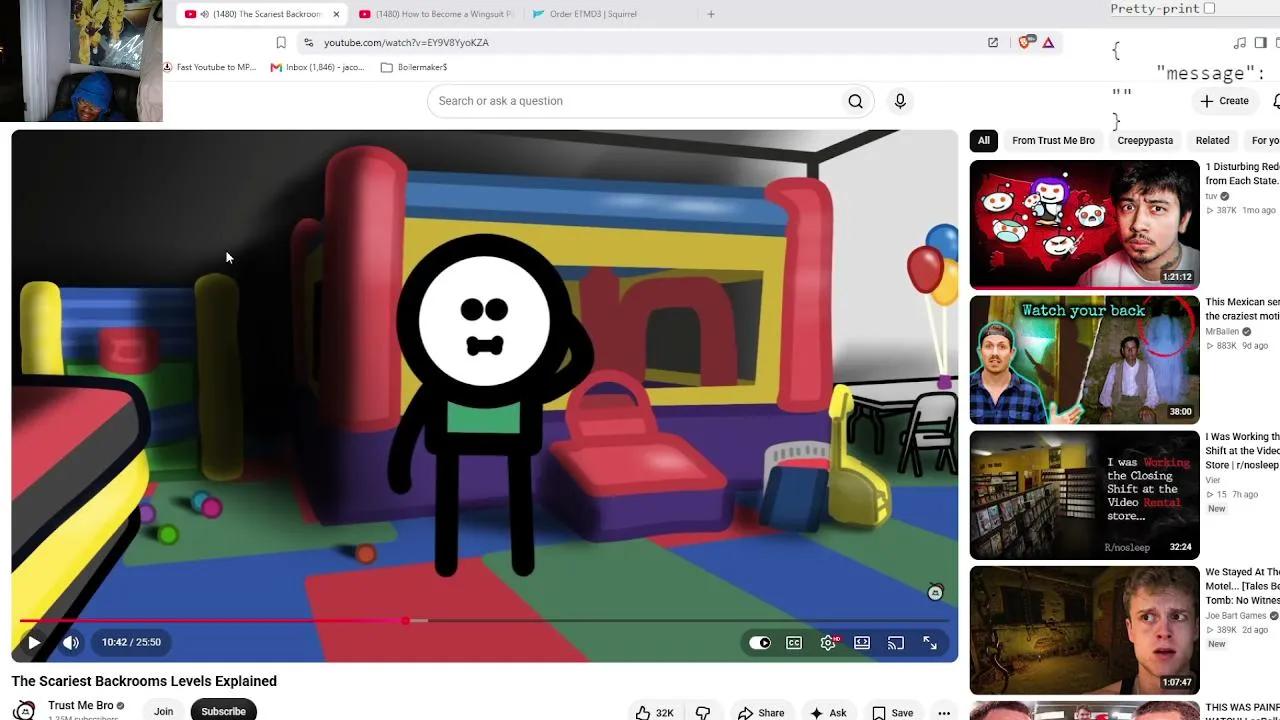Open Trust Me Bro channel avatar
This screenshot has height=720, width=1280.
point(24,710)
